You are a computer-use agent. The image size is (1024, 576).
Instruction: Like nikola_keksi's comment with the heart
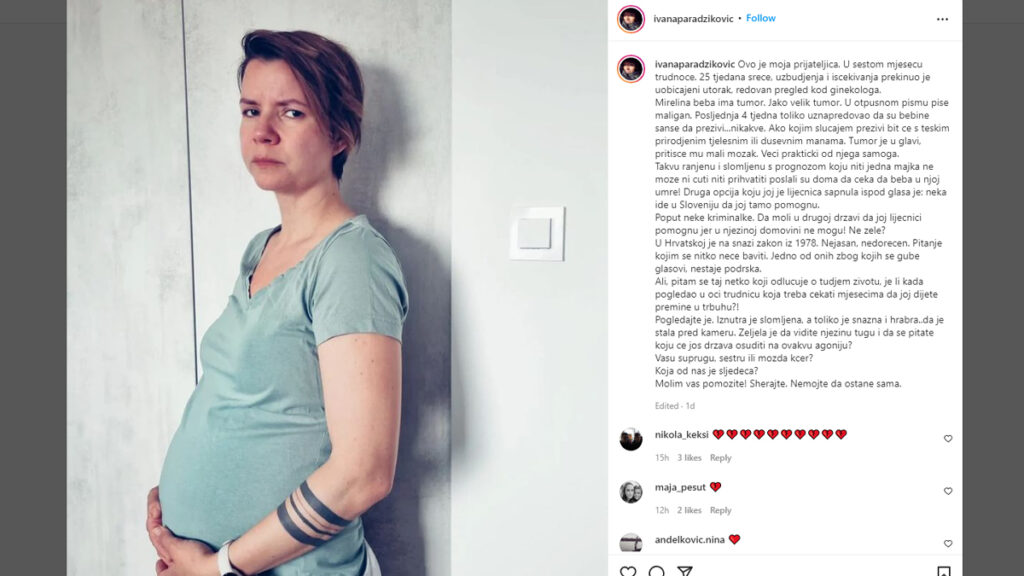(948, 439)
